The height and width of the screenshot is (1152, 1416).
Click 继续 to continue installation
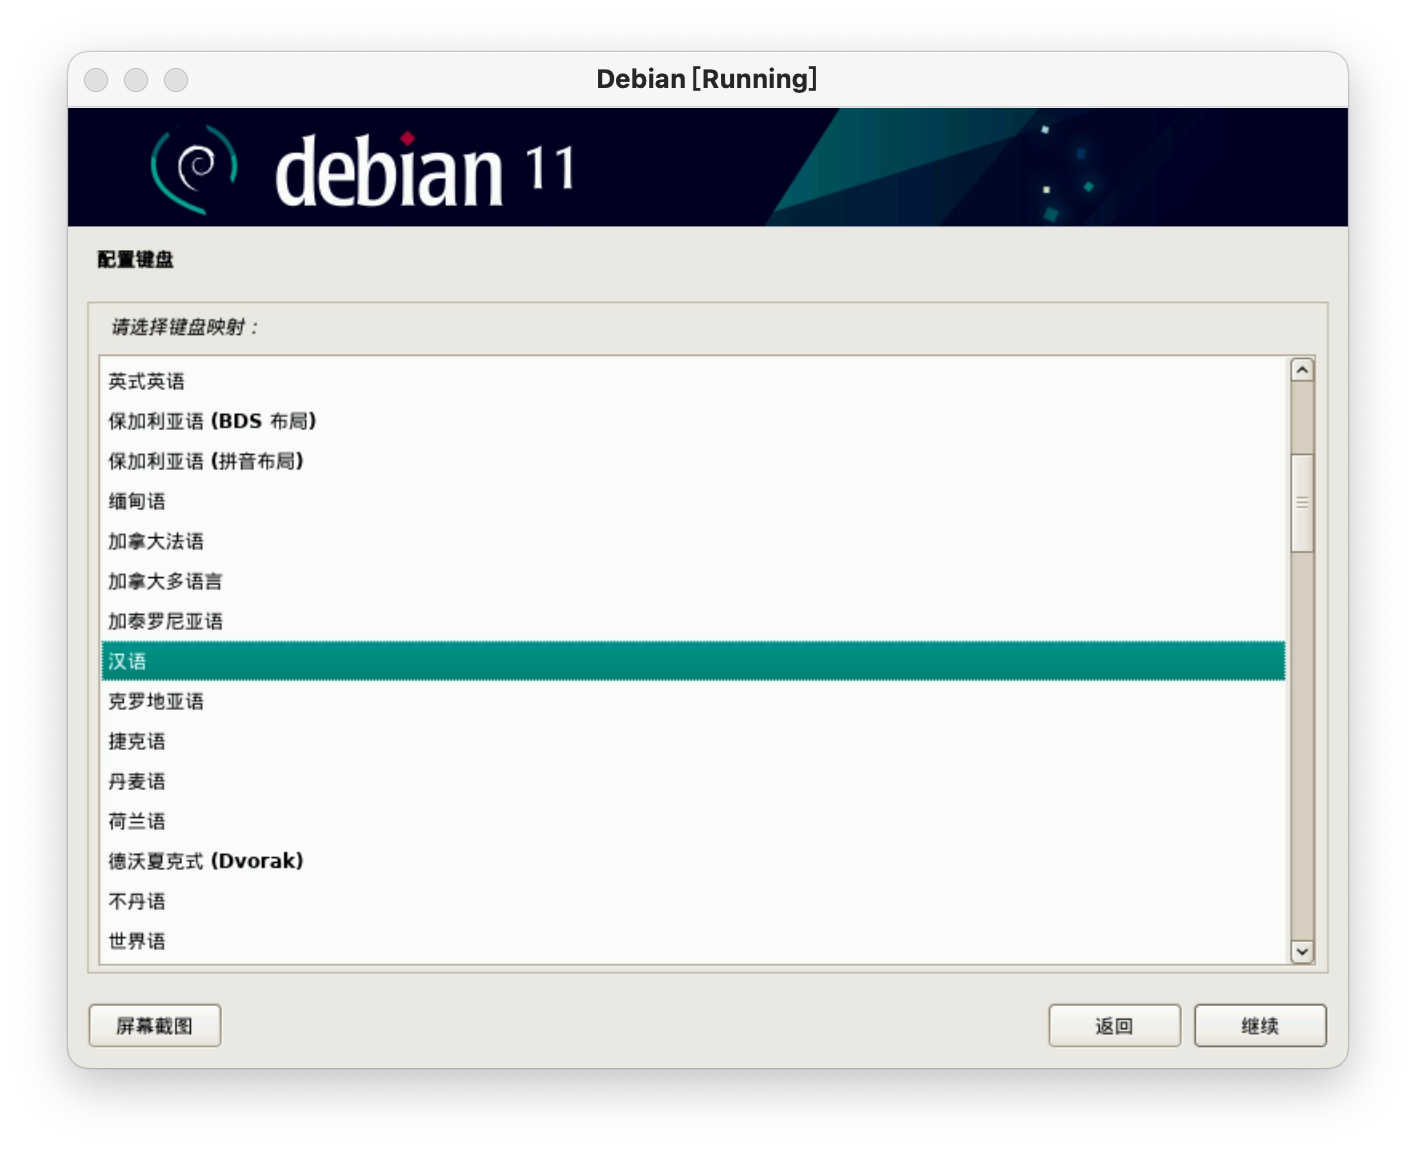click(x=1260, y=1026)
